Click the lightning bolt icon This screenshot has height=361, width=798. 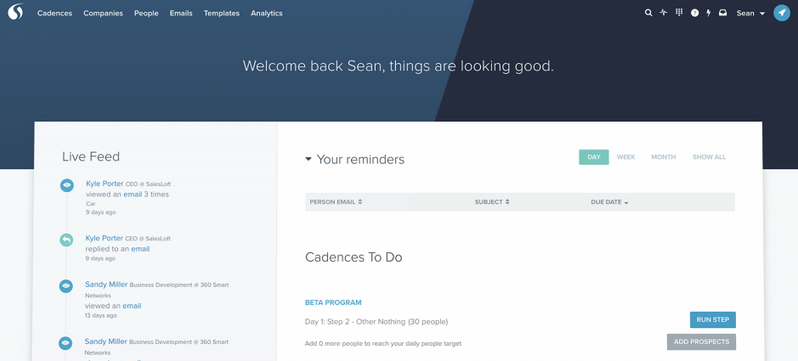708,13
